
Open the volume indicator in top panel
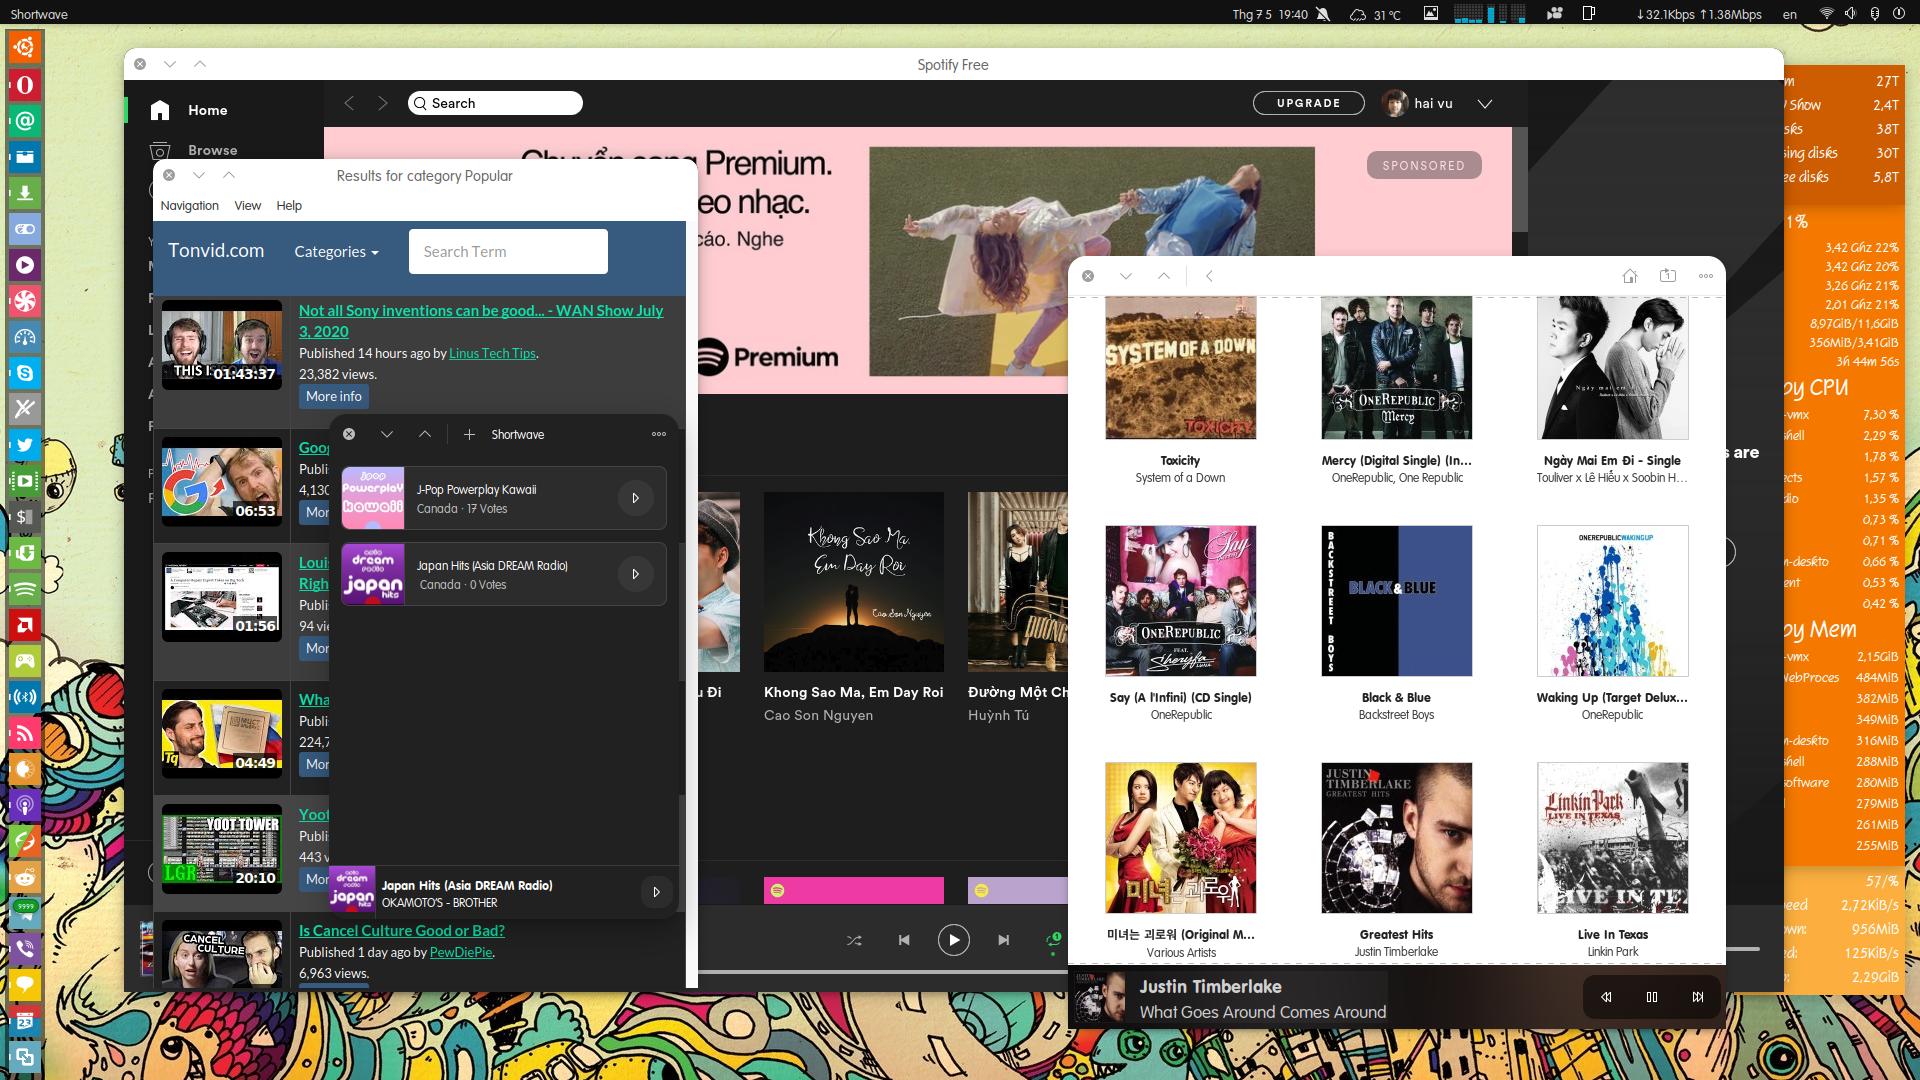[1850, 14]
